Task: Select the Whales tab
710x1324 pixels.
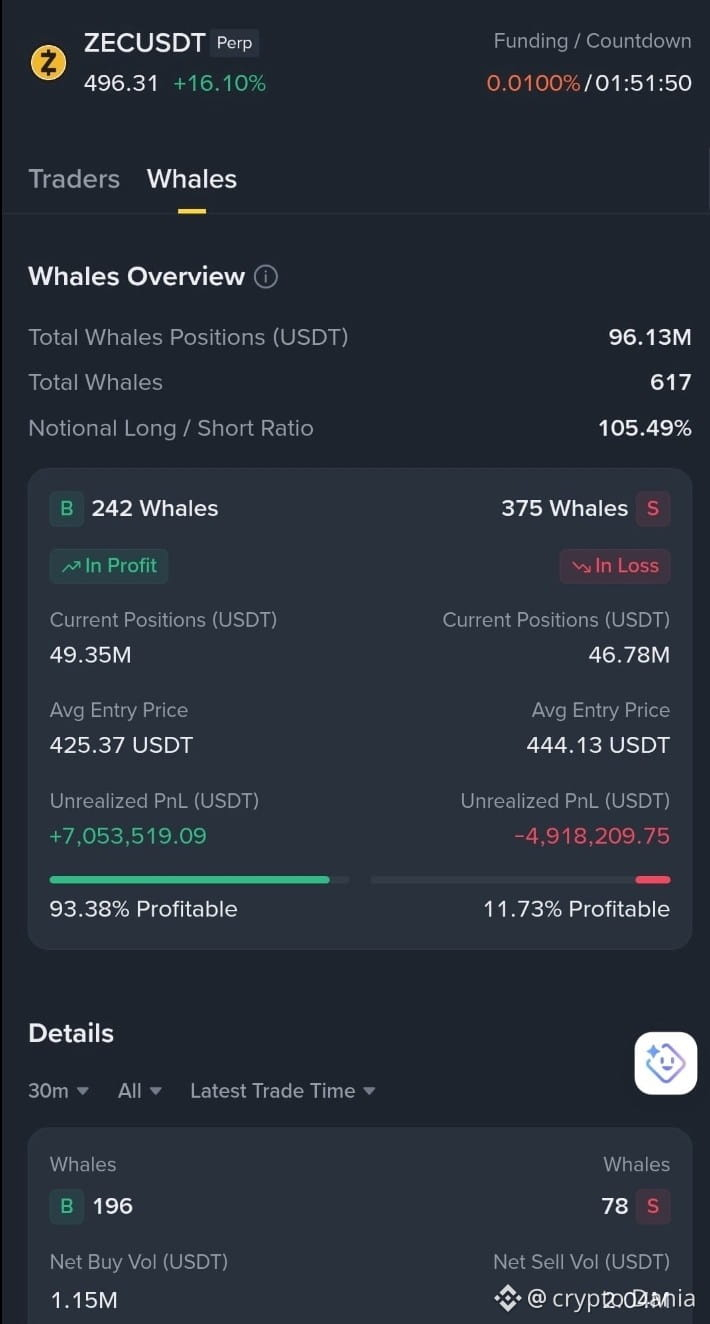Action: 192,179
